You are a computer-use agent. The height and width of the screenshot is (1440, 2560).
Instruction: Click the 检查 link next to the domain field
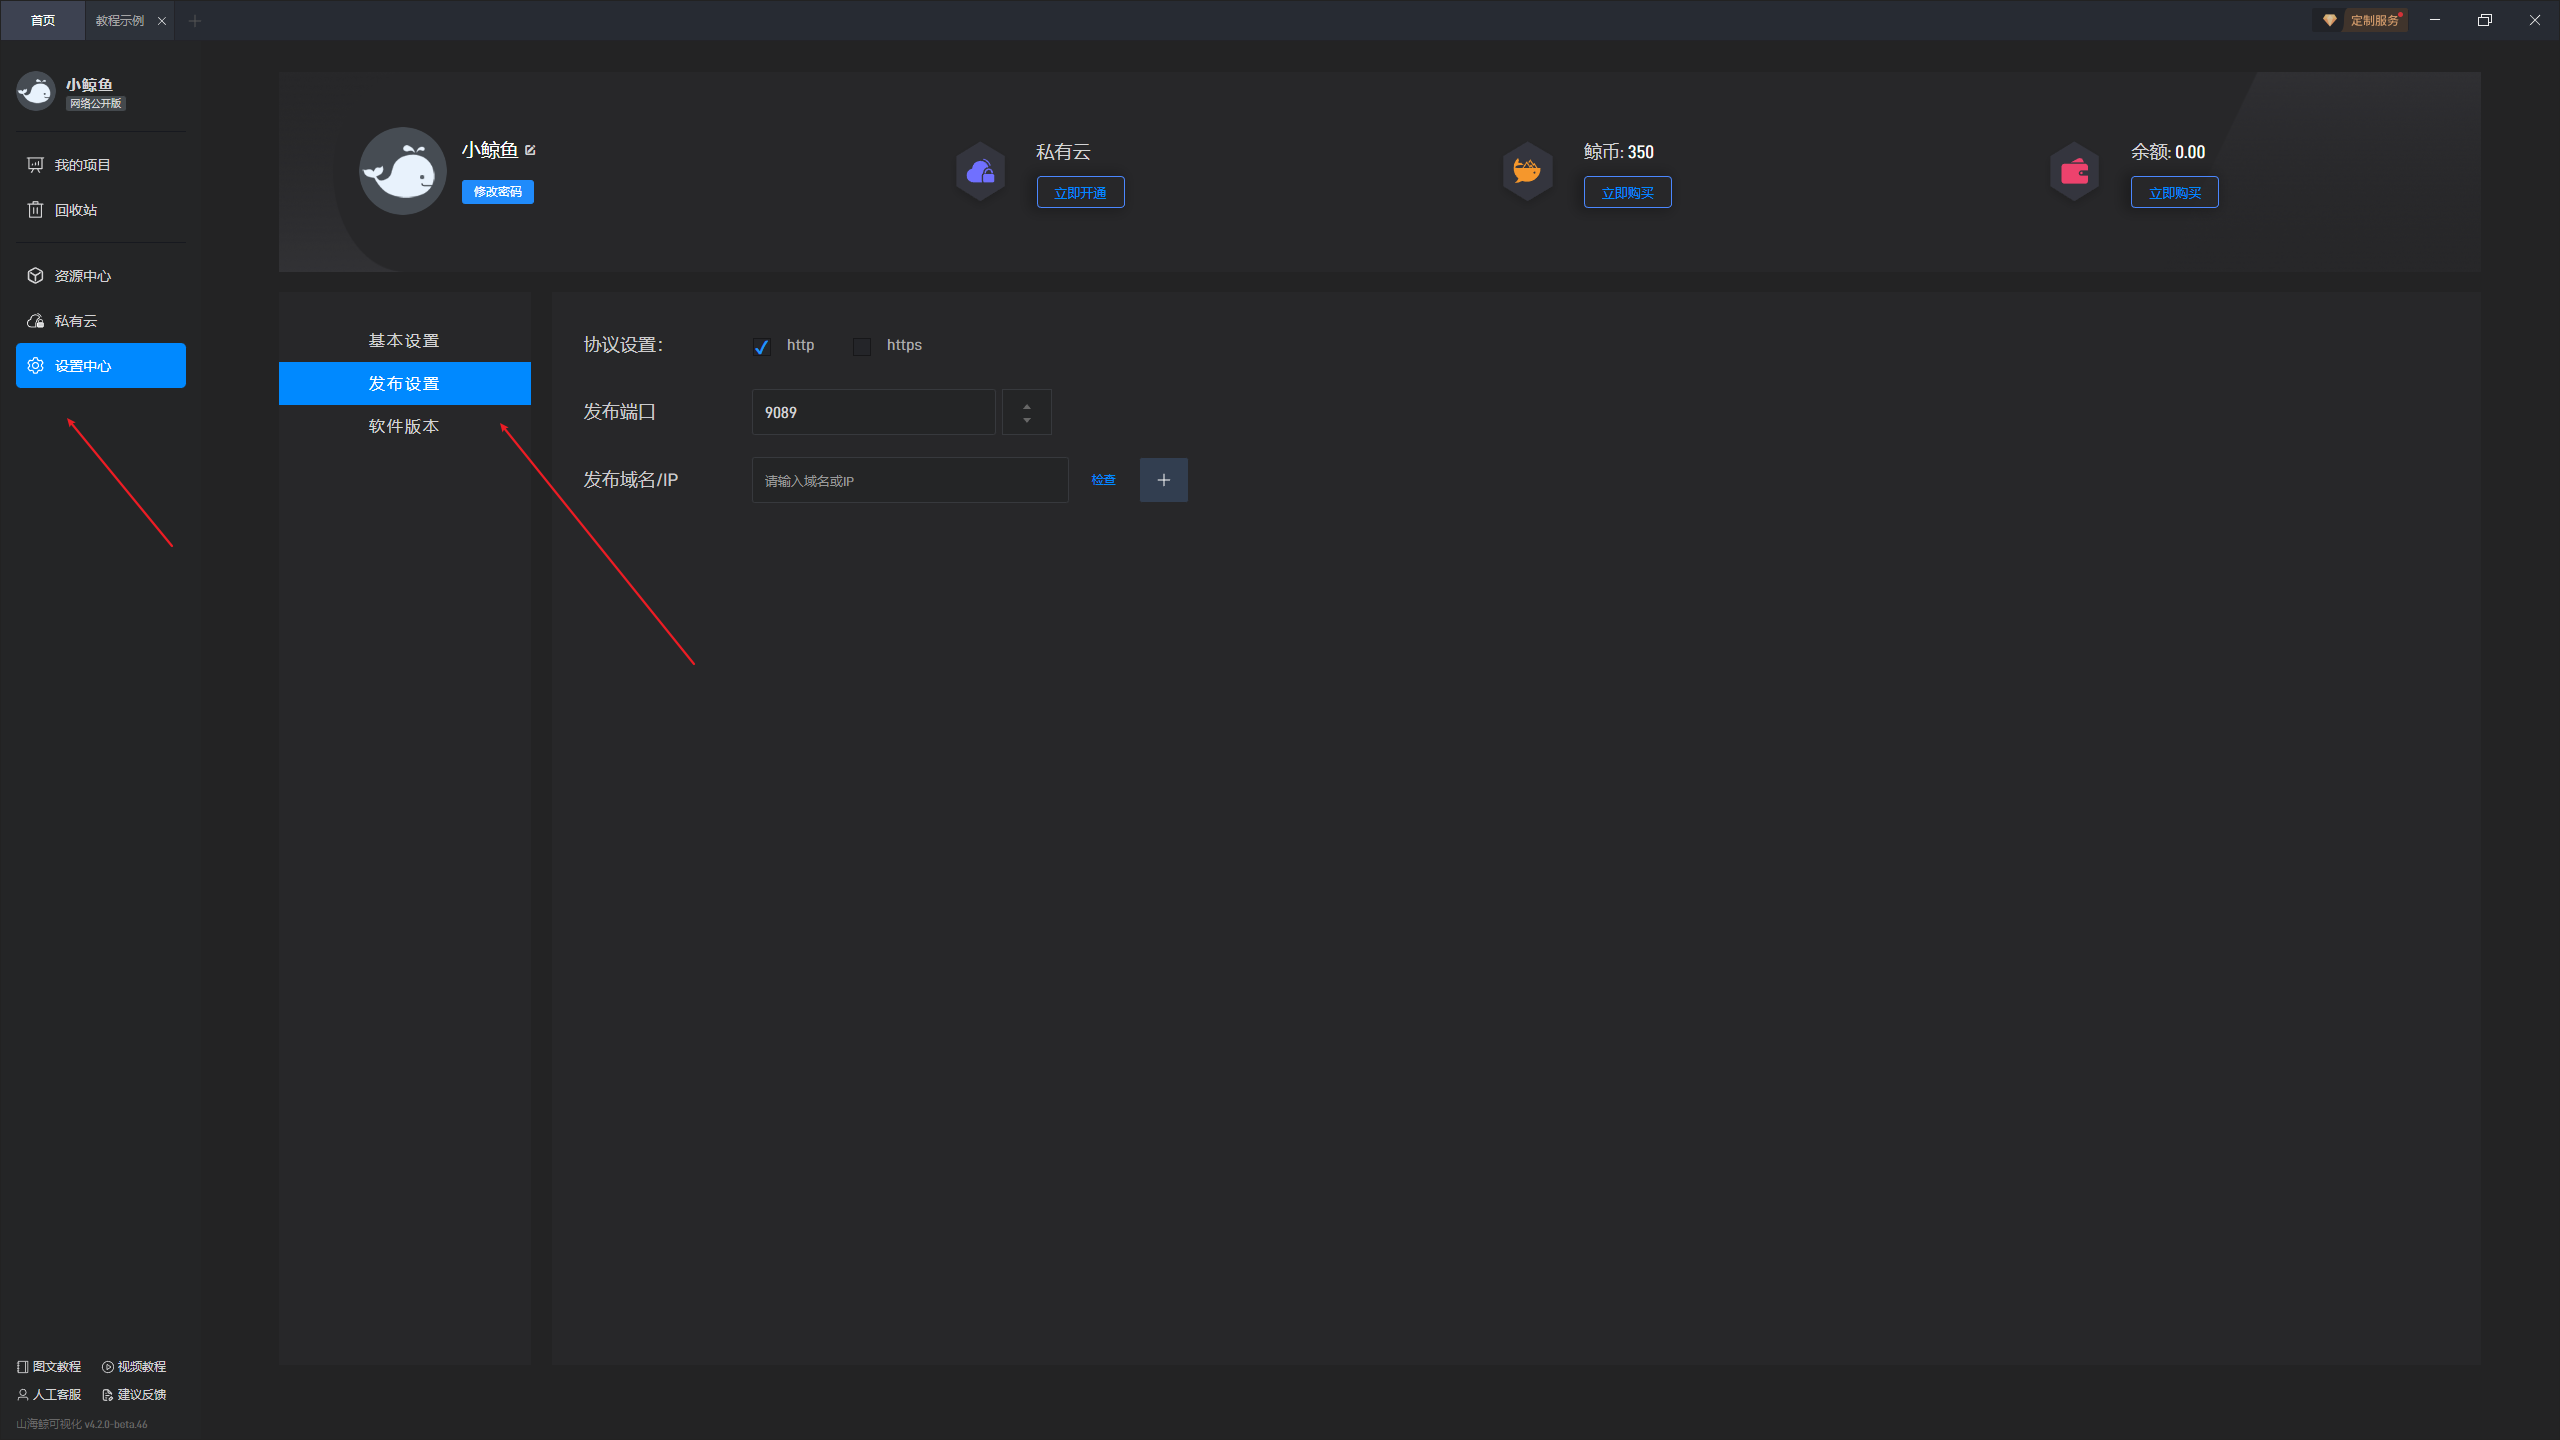tap(1103, 480)
